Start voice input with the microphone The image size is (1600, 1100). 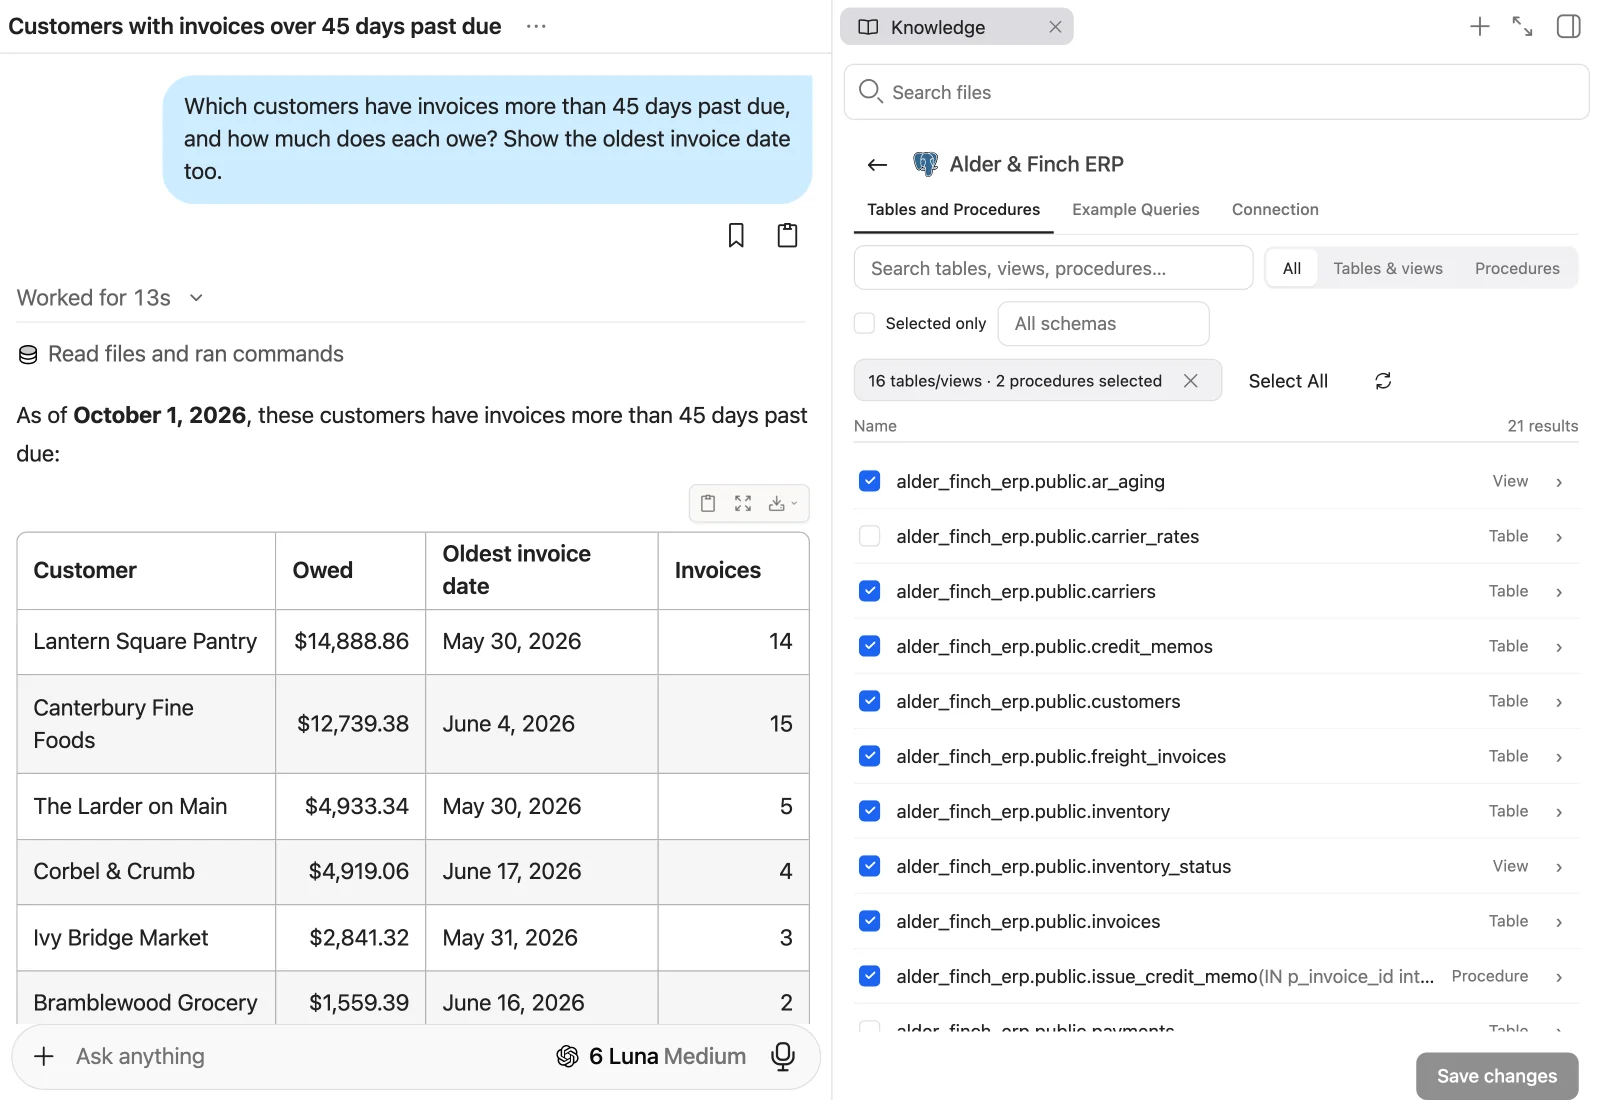(783, 1056)
